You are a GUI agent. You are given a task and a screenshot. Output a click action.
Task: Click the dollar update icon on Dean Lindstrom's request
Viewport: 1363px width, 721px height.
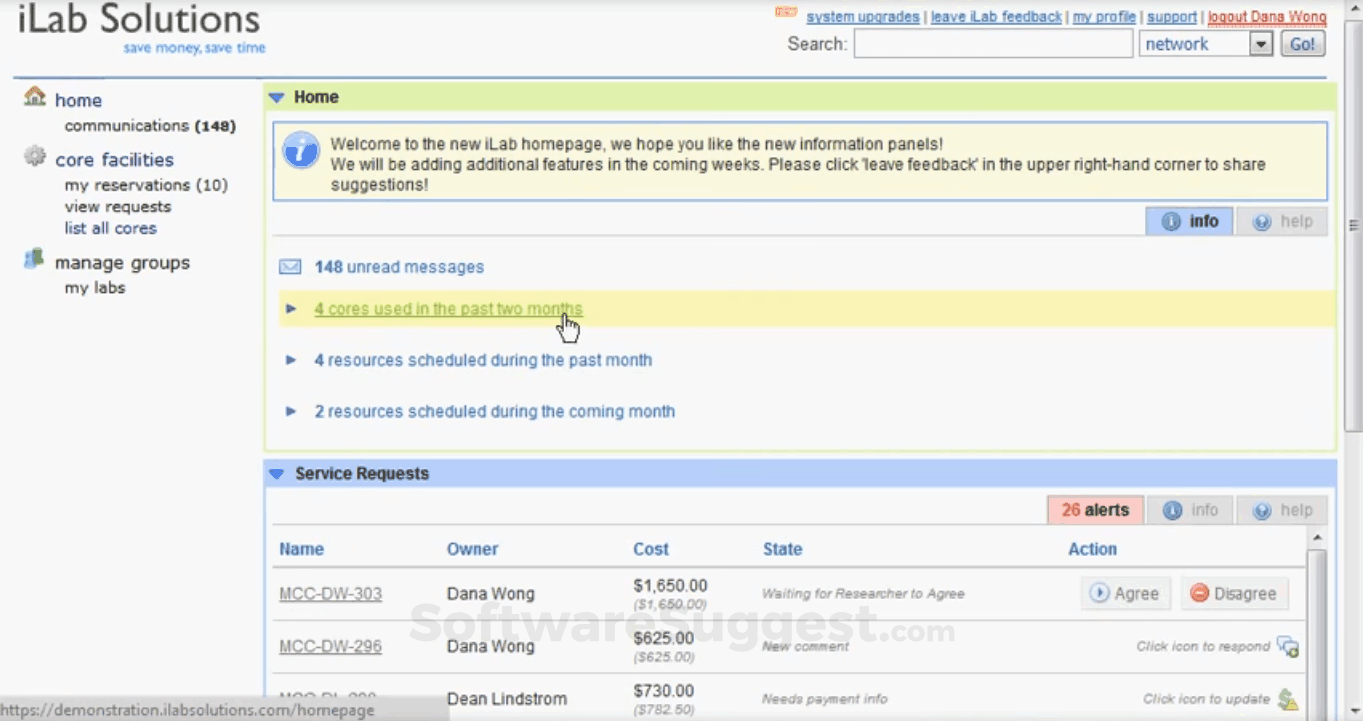1288,698
